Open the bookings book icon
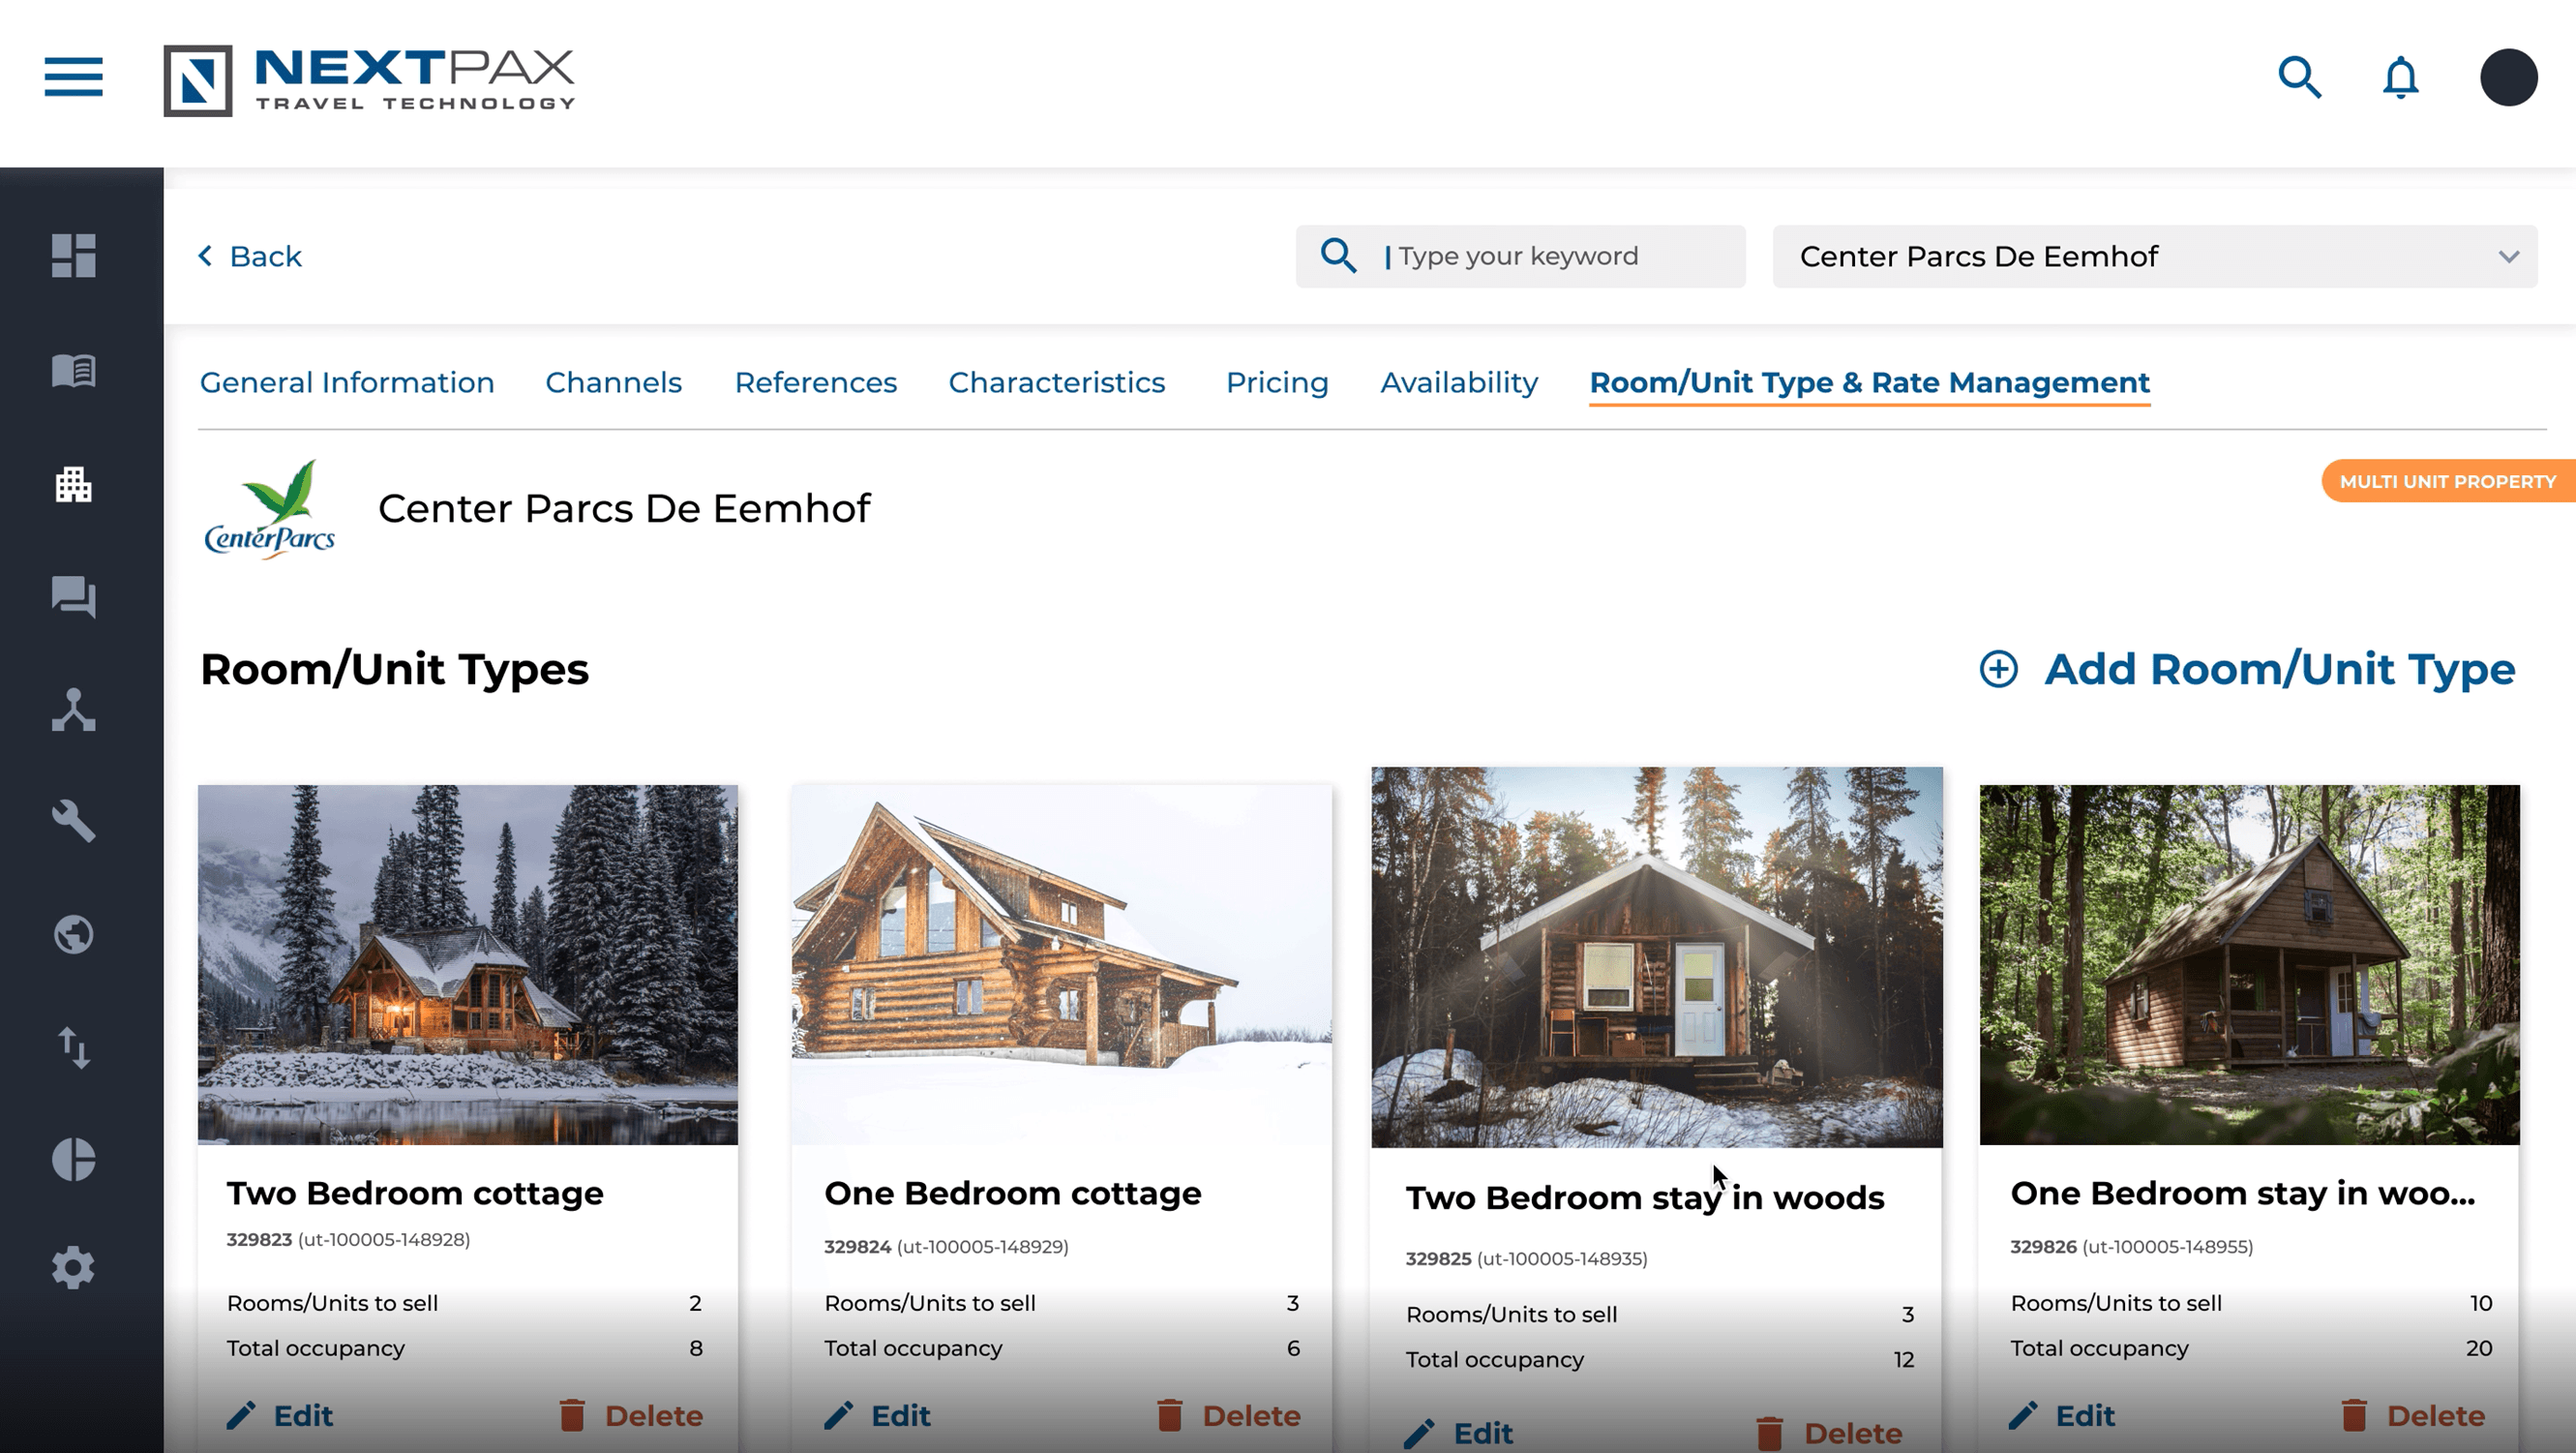The height and width of the screenshot is (1453, 2576). pos(73,370)
